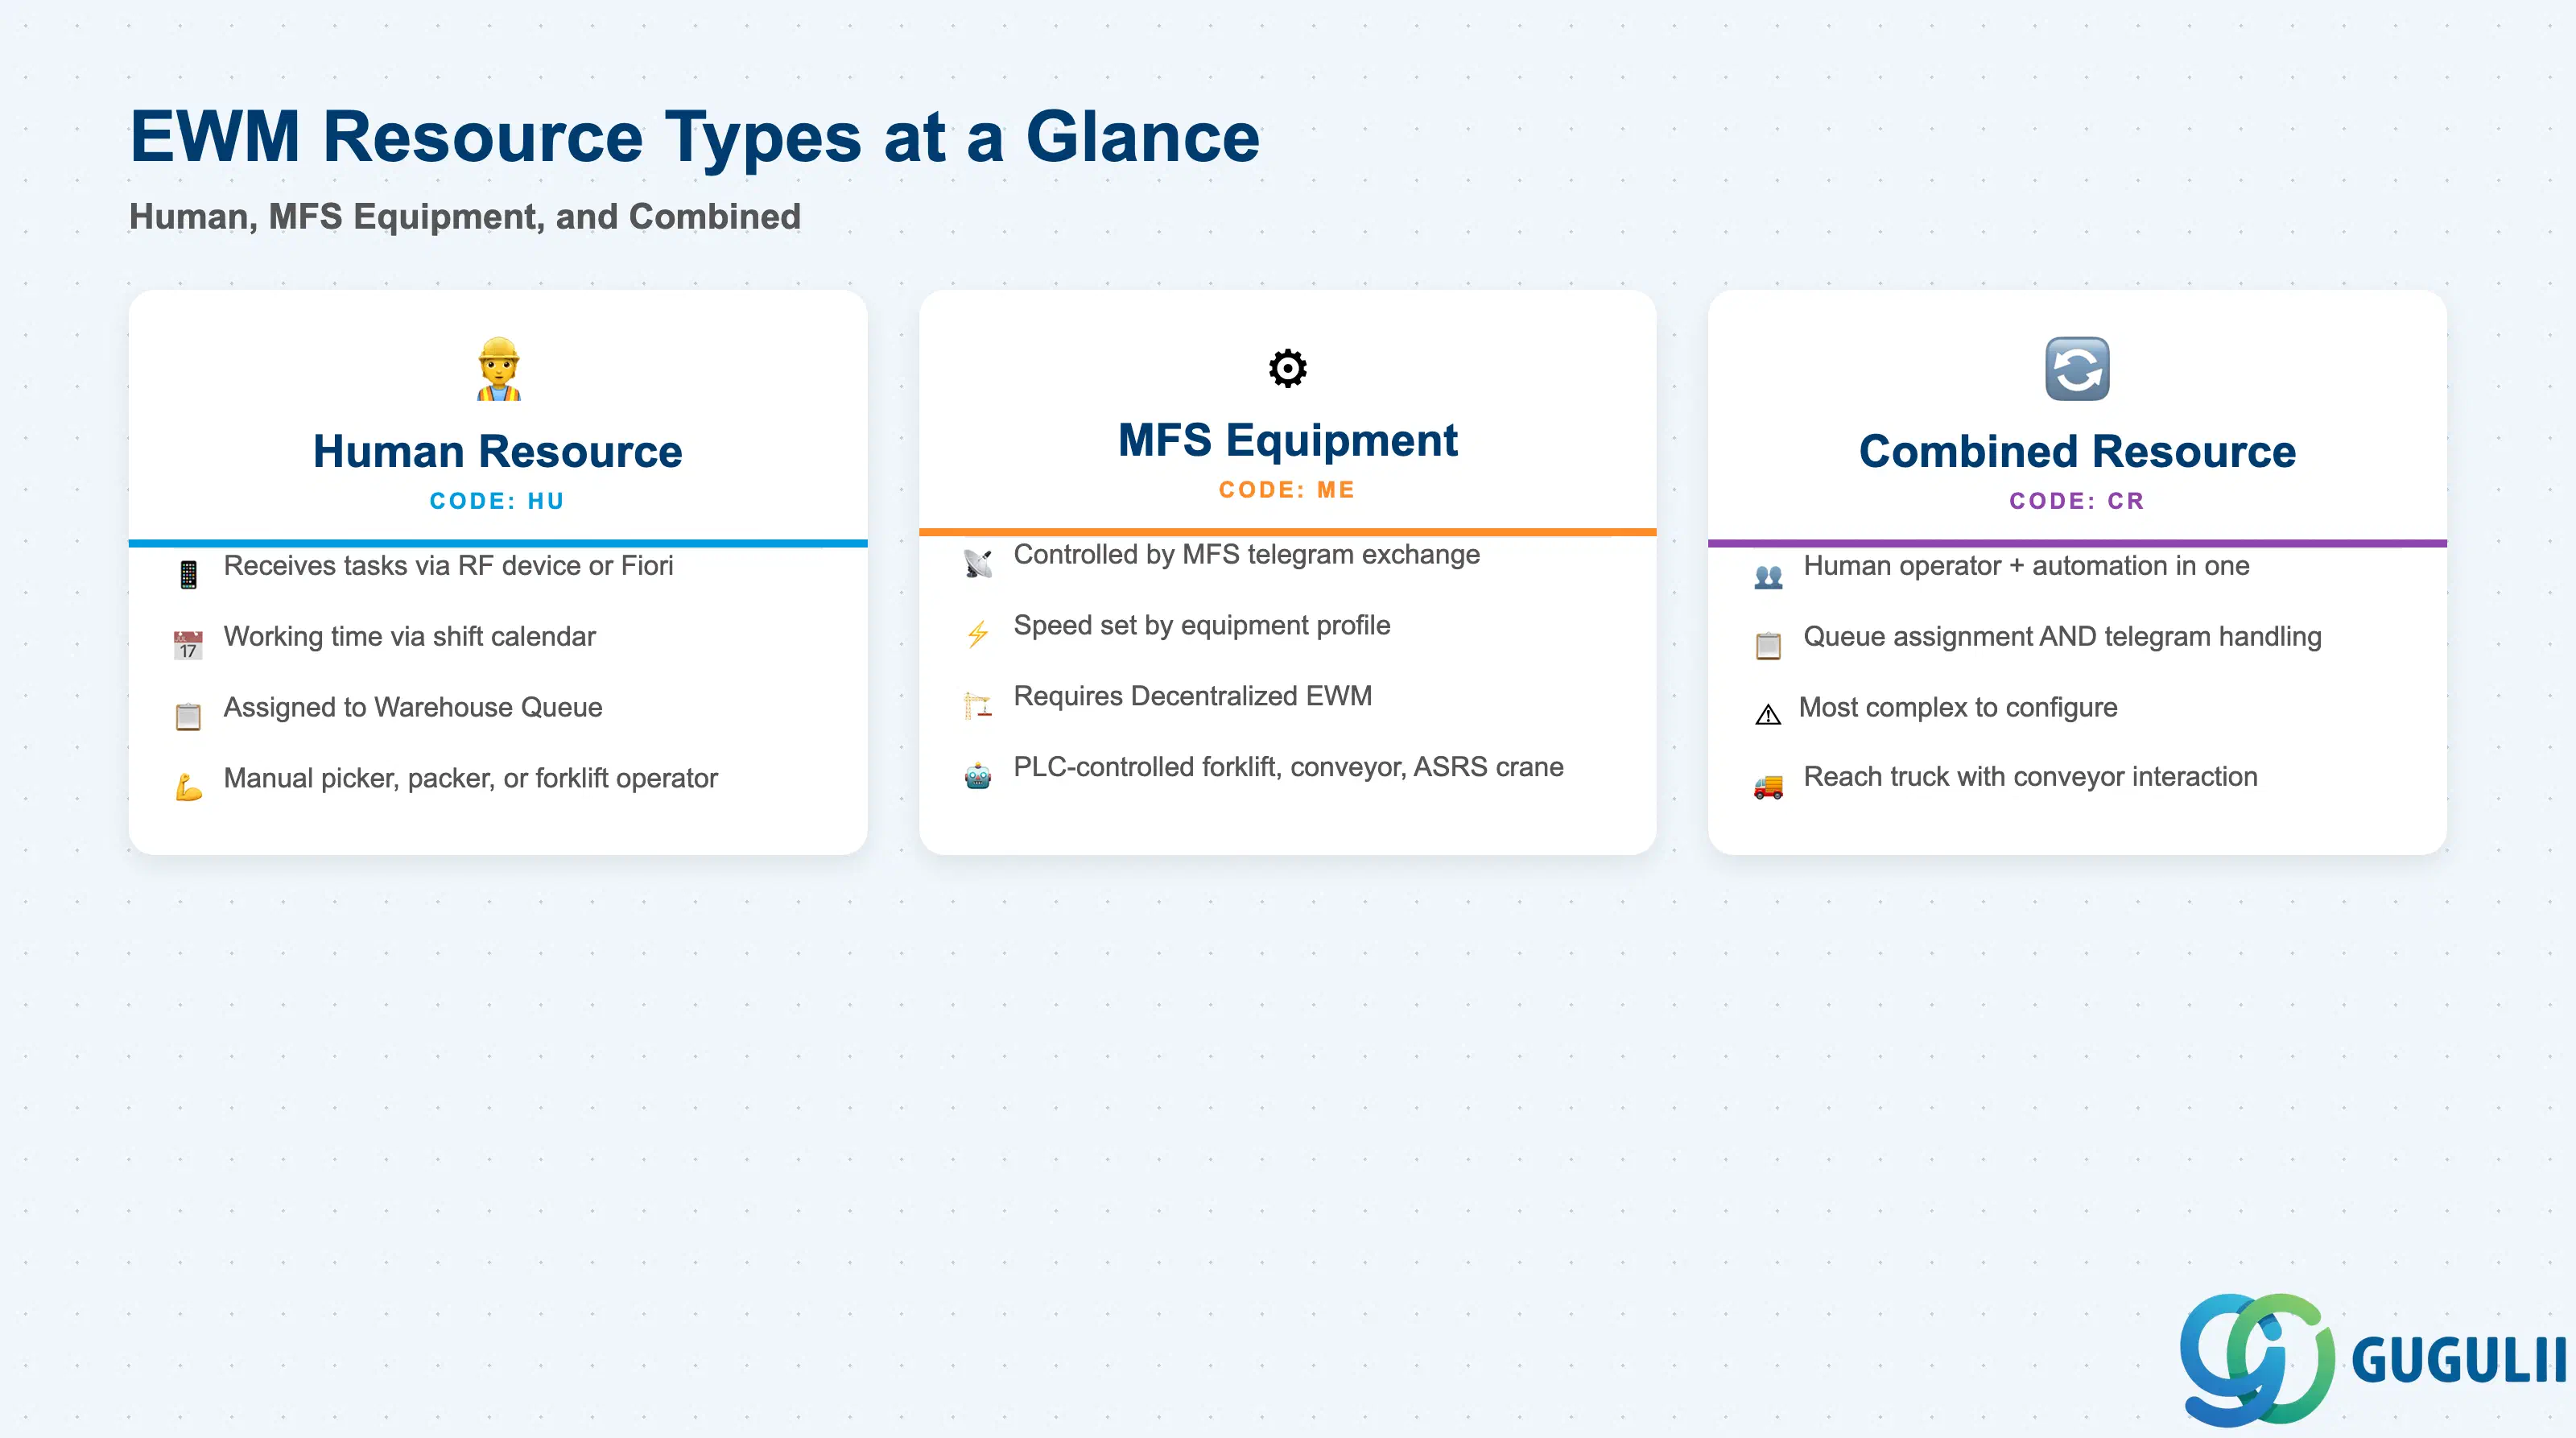Click the gear icon above MFS Equipment

(1287, 368)
